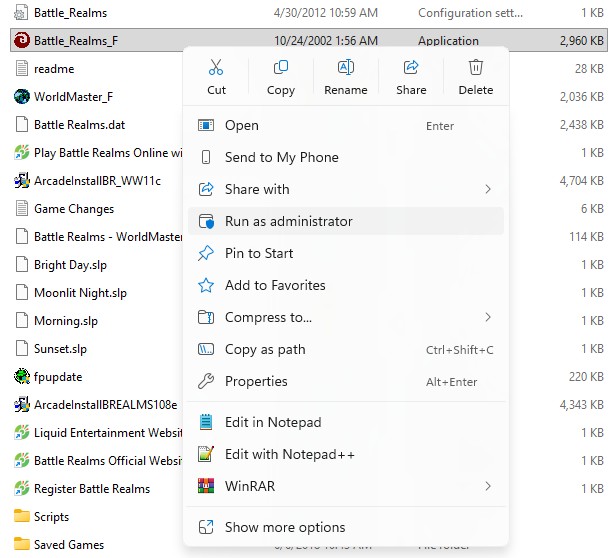The width and height of the screenshot is (616, 558).
Task: Select the Bright Day.slp file name
Action: [70, 265]
